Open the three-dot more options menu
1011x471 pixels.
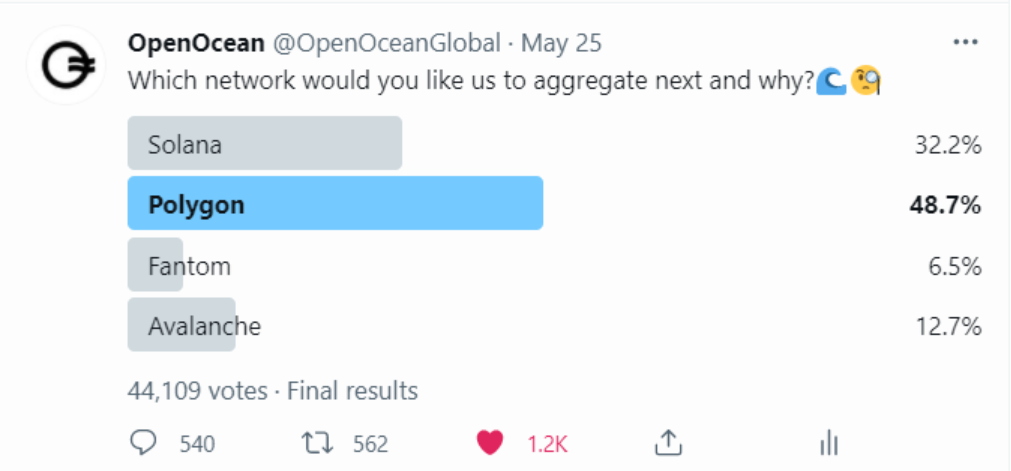tap(965, 43)
